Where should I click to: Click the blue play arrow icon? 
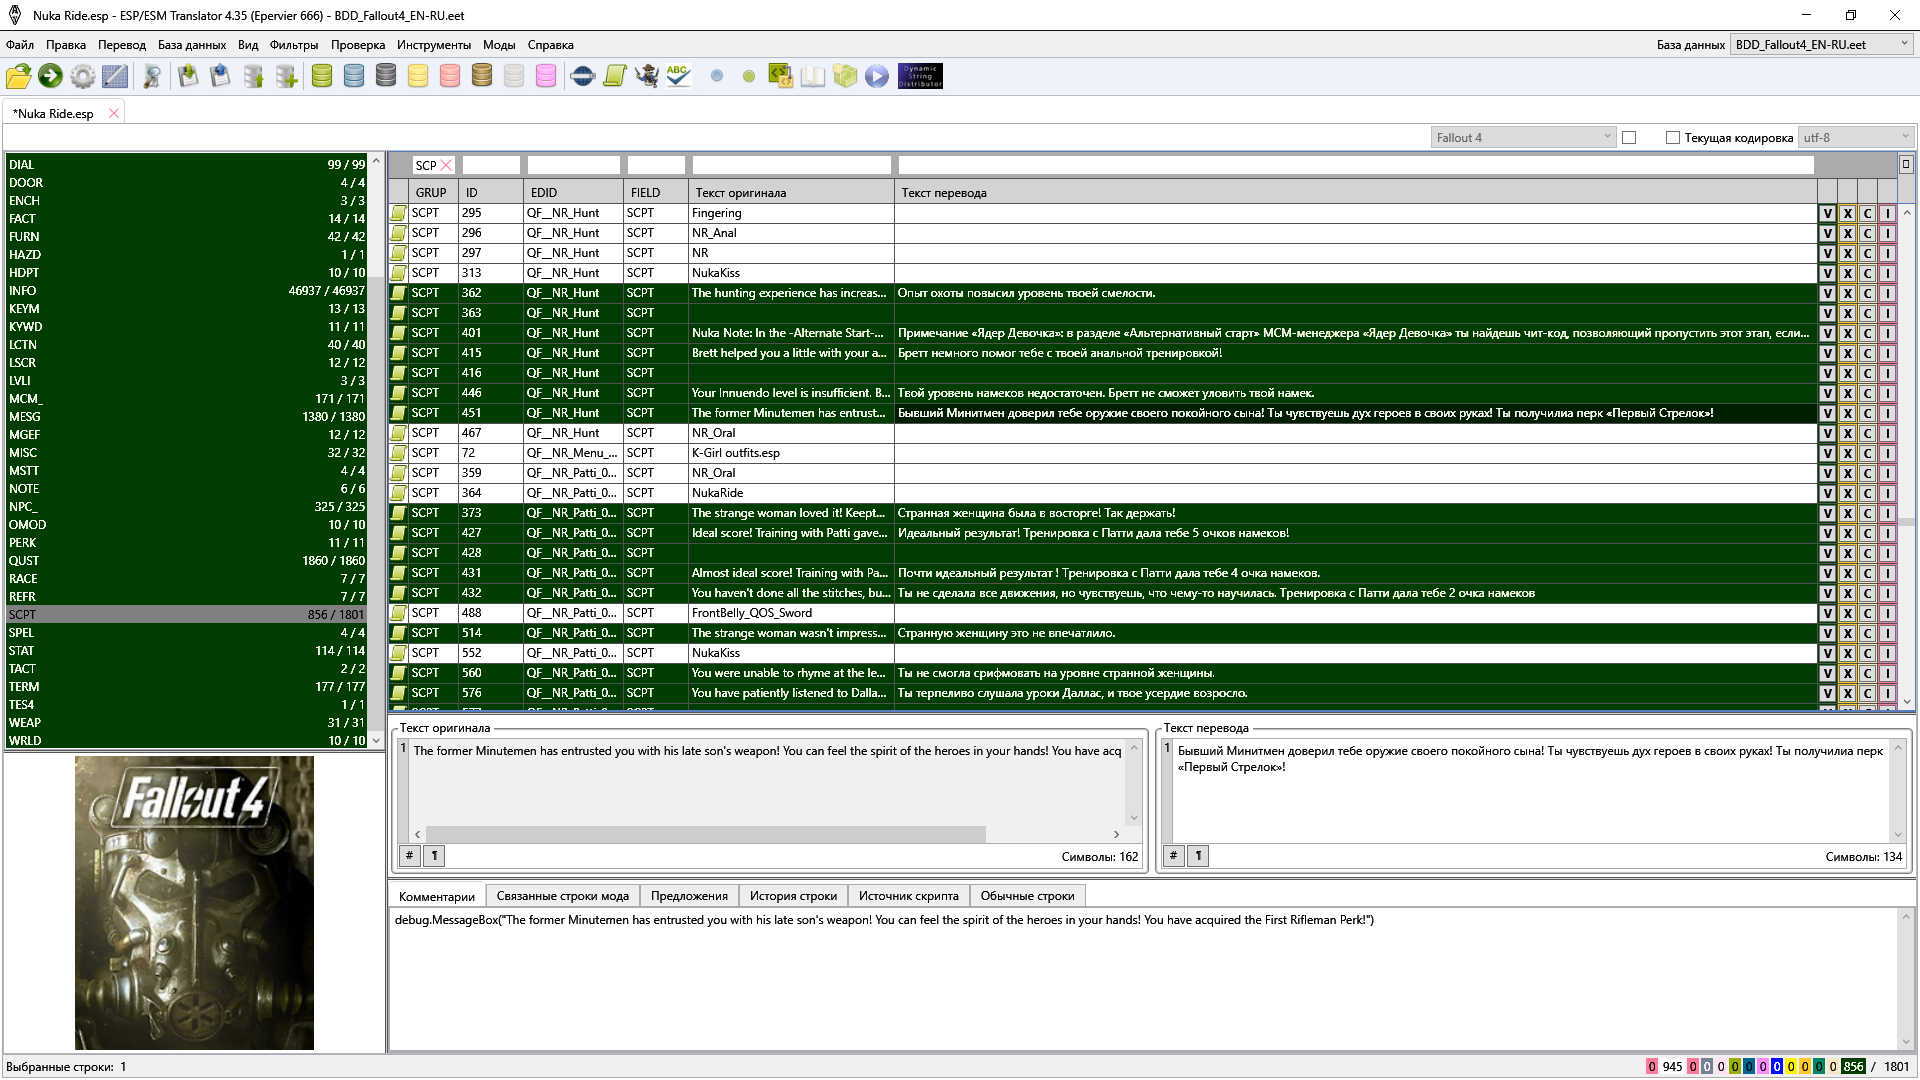[x=877, y=76]
